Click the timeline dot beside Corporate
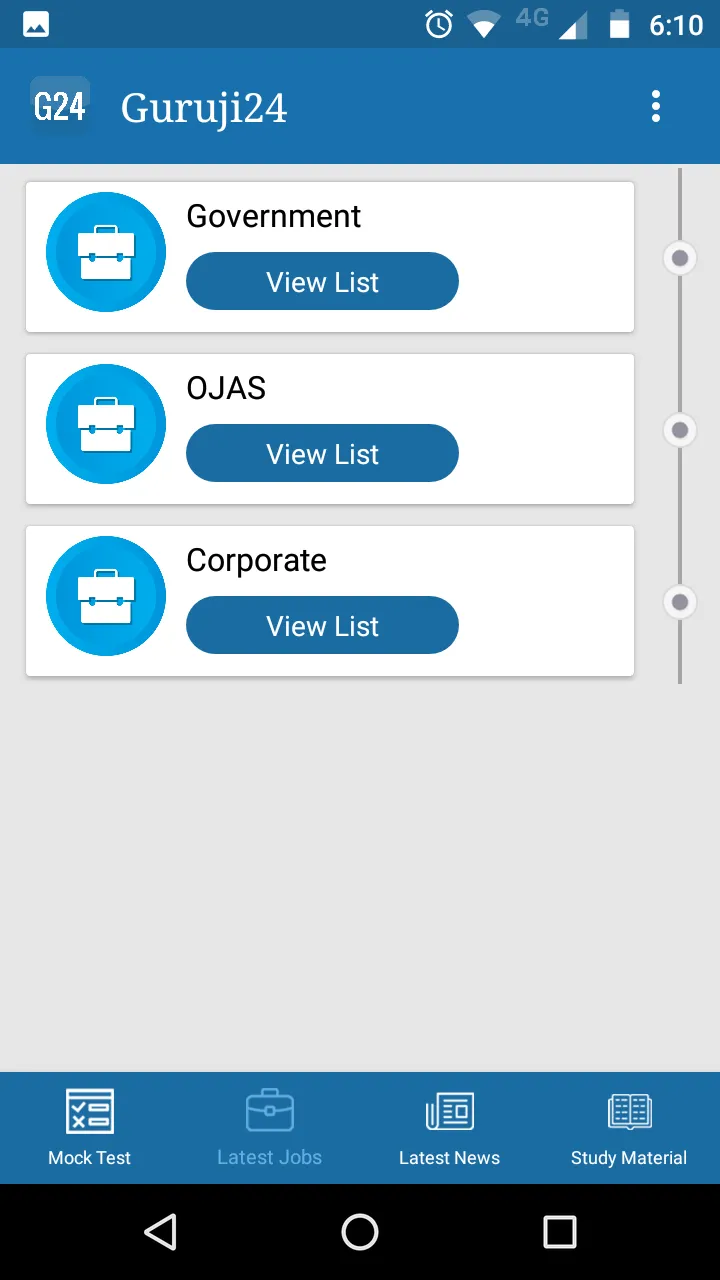 [x=680, y=603]
